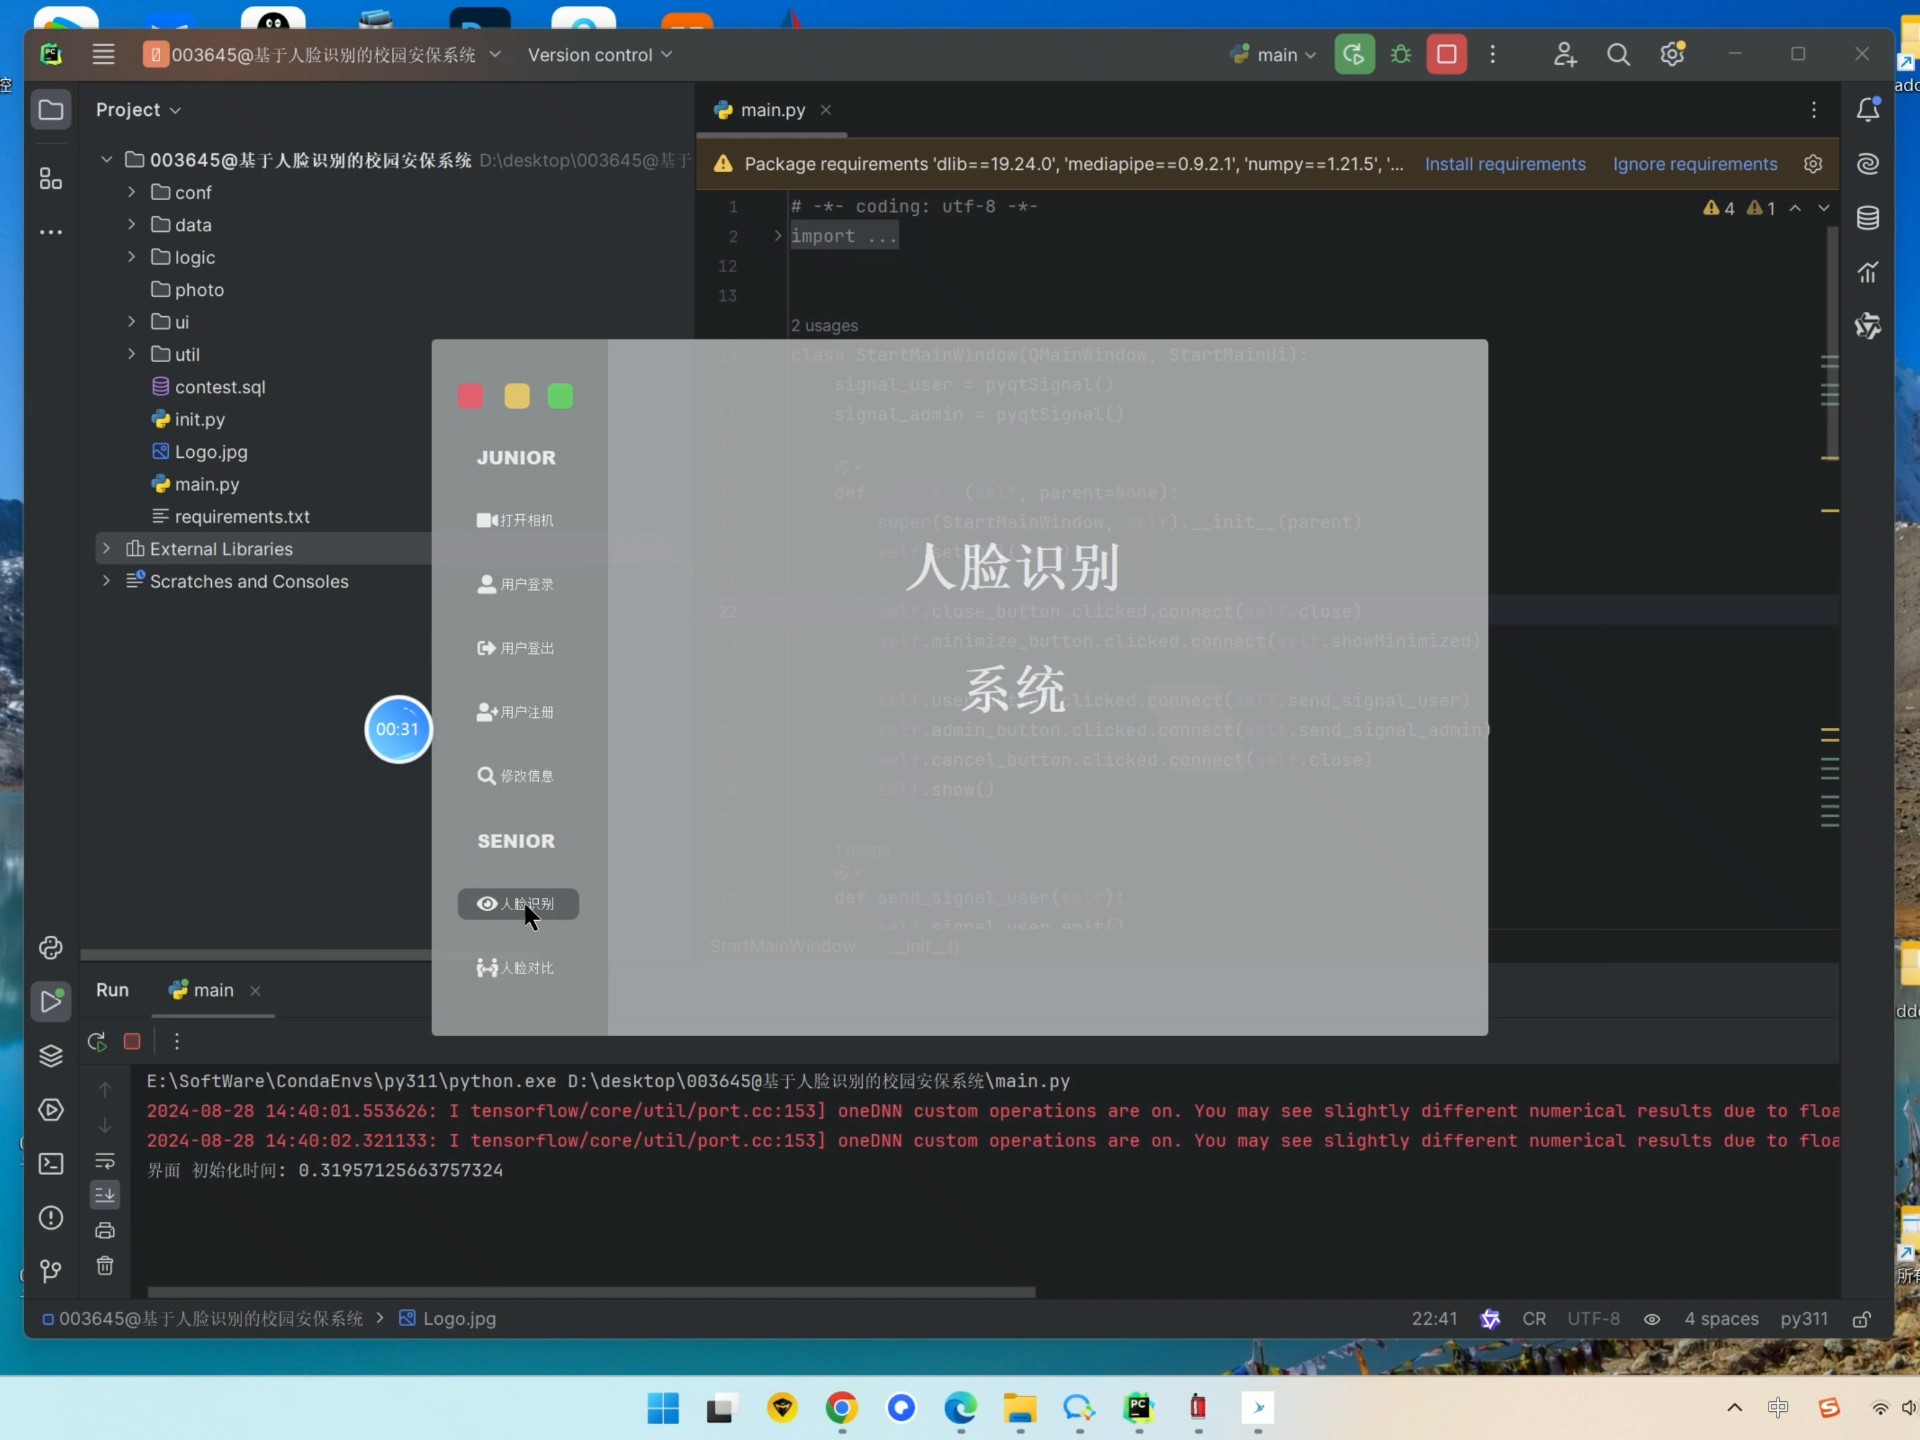Click Install requirements link
1920x1440 pixels.
[1505, 164]
